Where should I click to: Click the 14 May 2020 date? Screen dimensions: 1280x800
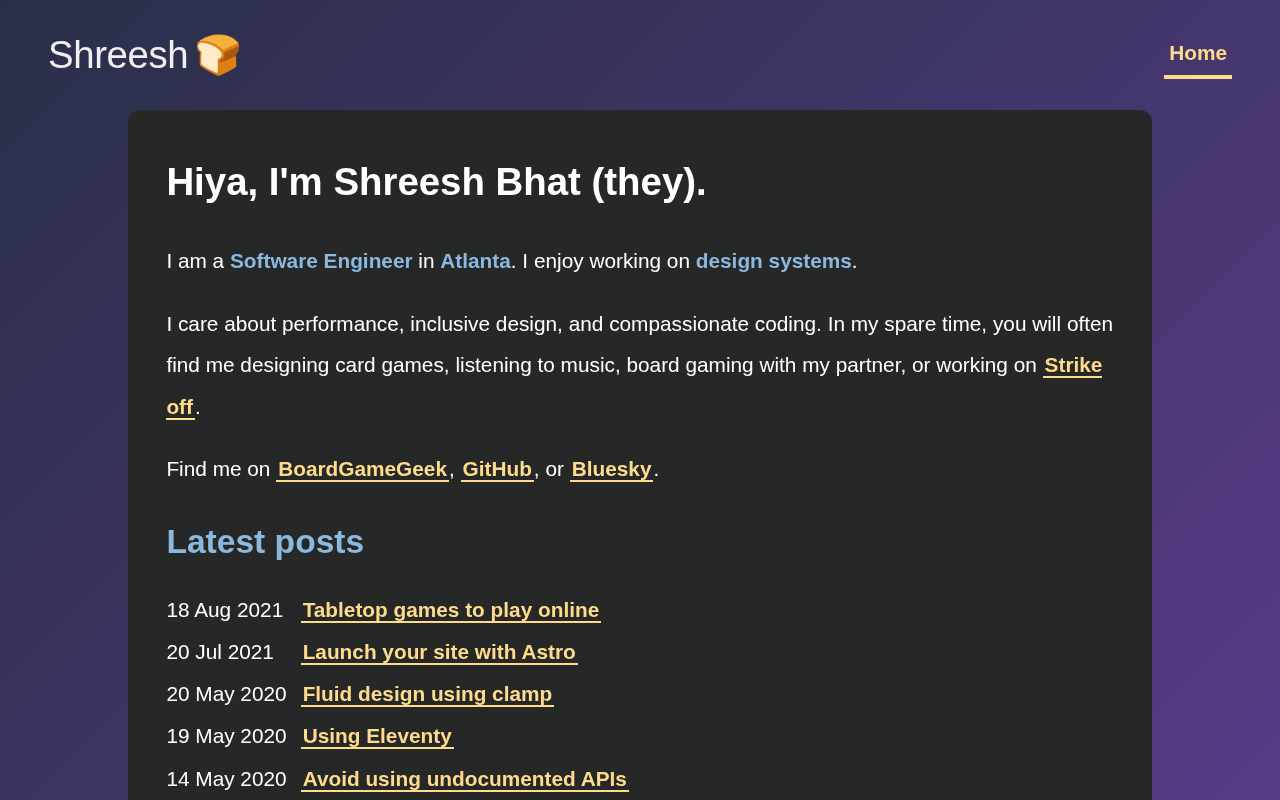tap(226, 779)
